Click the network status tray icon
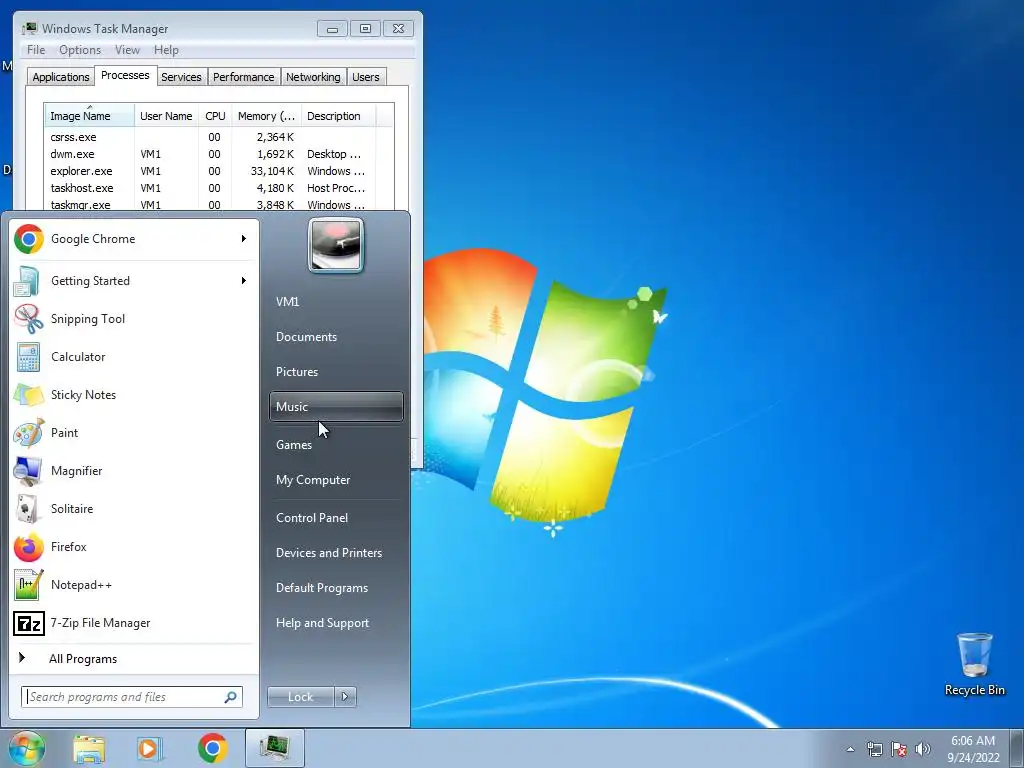 874,749
